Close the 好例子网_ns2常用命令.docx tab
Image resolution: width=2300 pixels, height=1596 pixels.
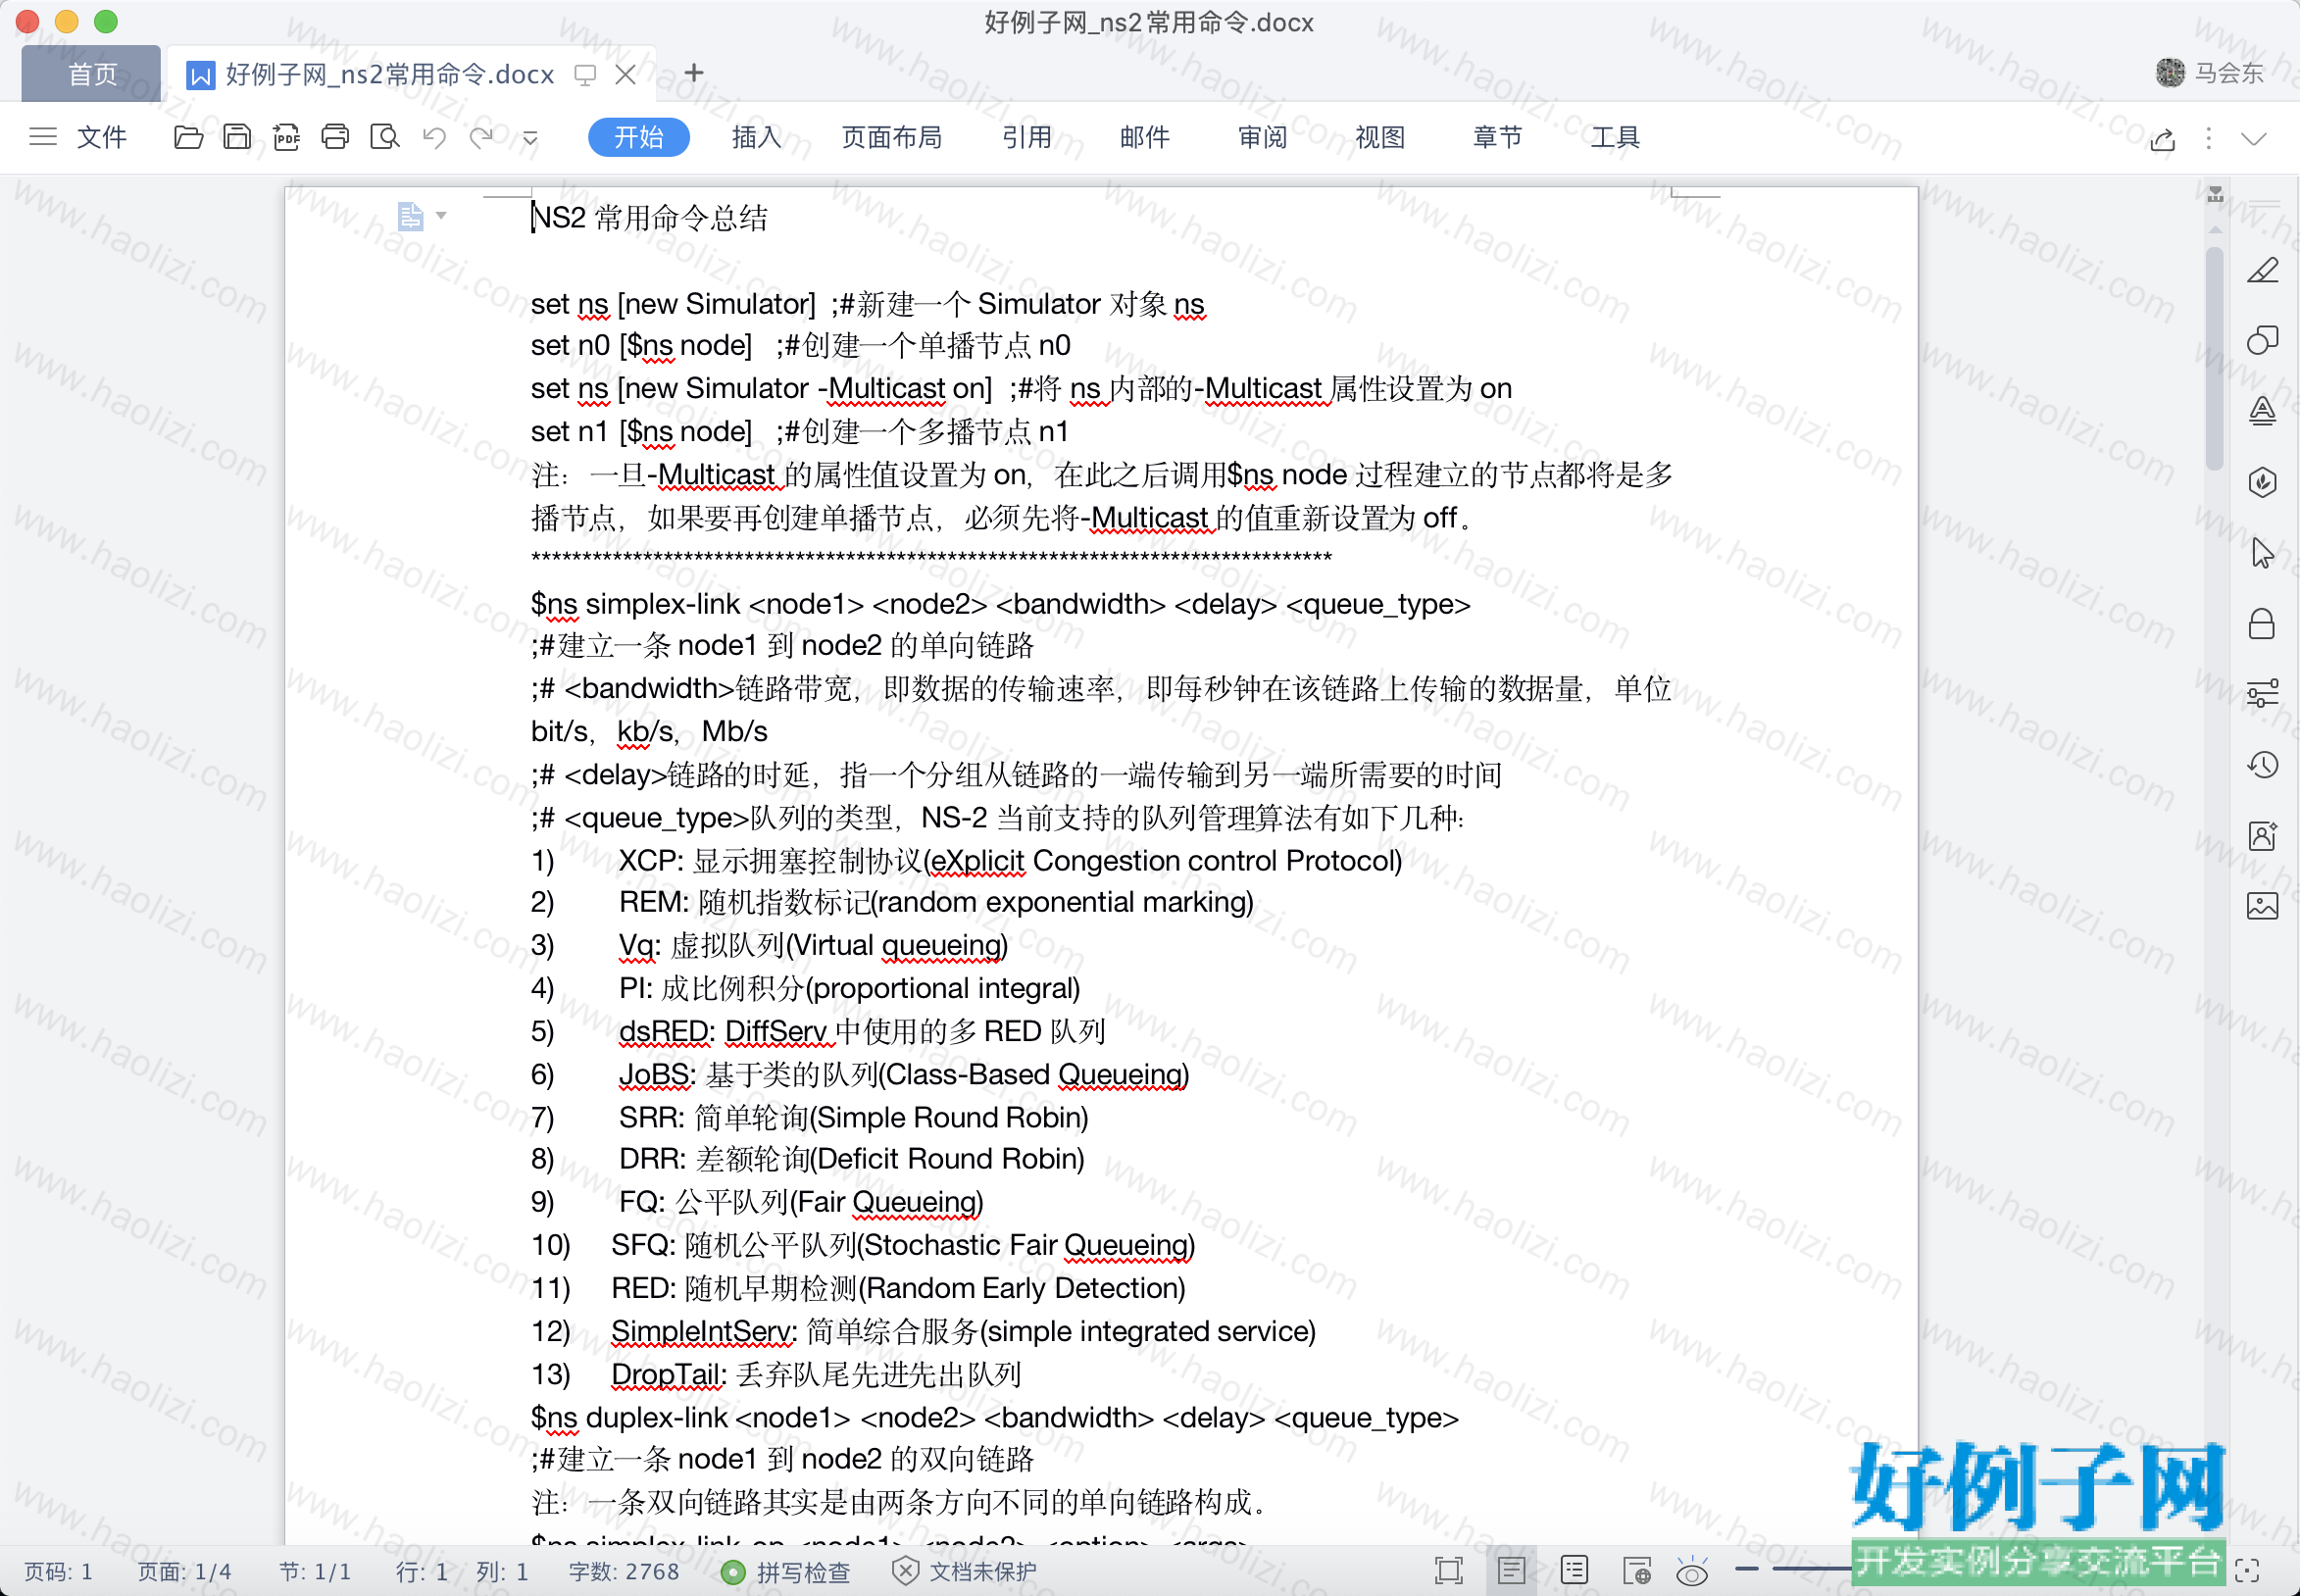click(x=626, y=74)
